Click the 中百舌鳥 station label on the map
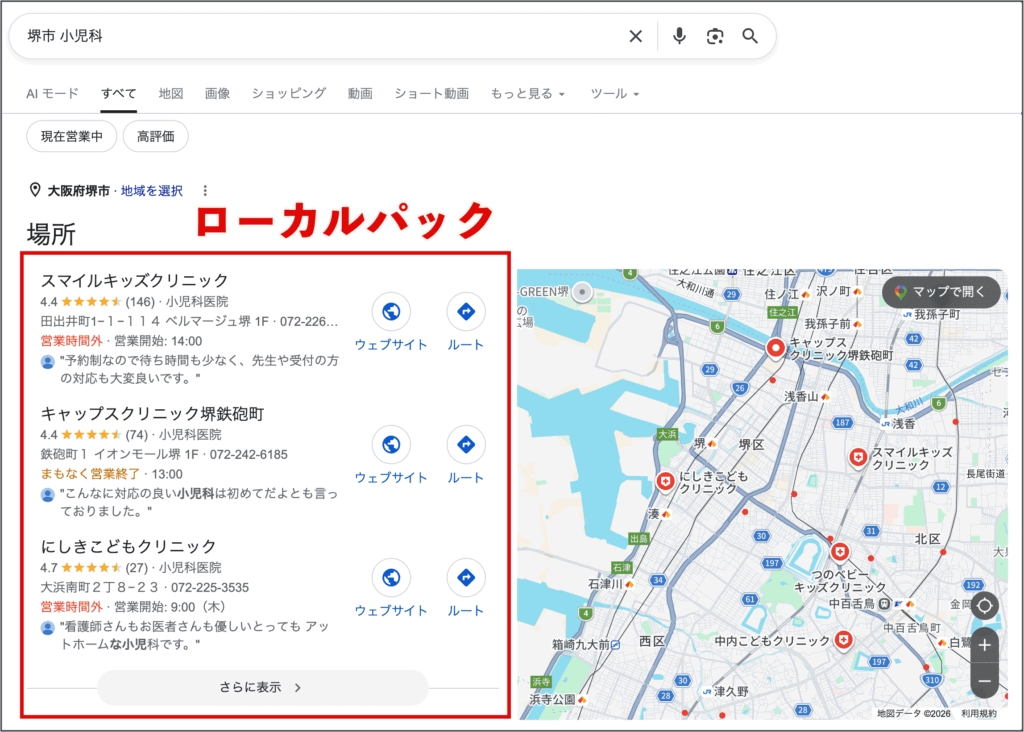The width and height of the screenshot is (1024, 732). pyautogui.click(x=852, y=603)
